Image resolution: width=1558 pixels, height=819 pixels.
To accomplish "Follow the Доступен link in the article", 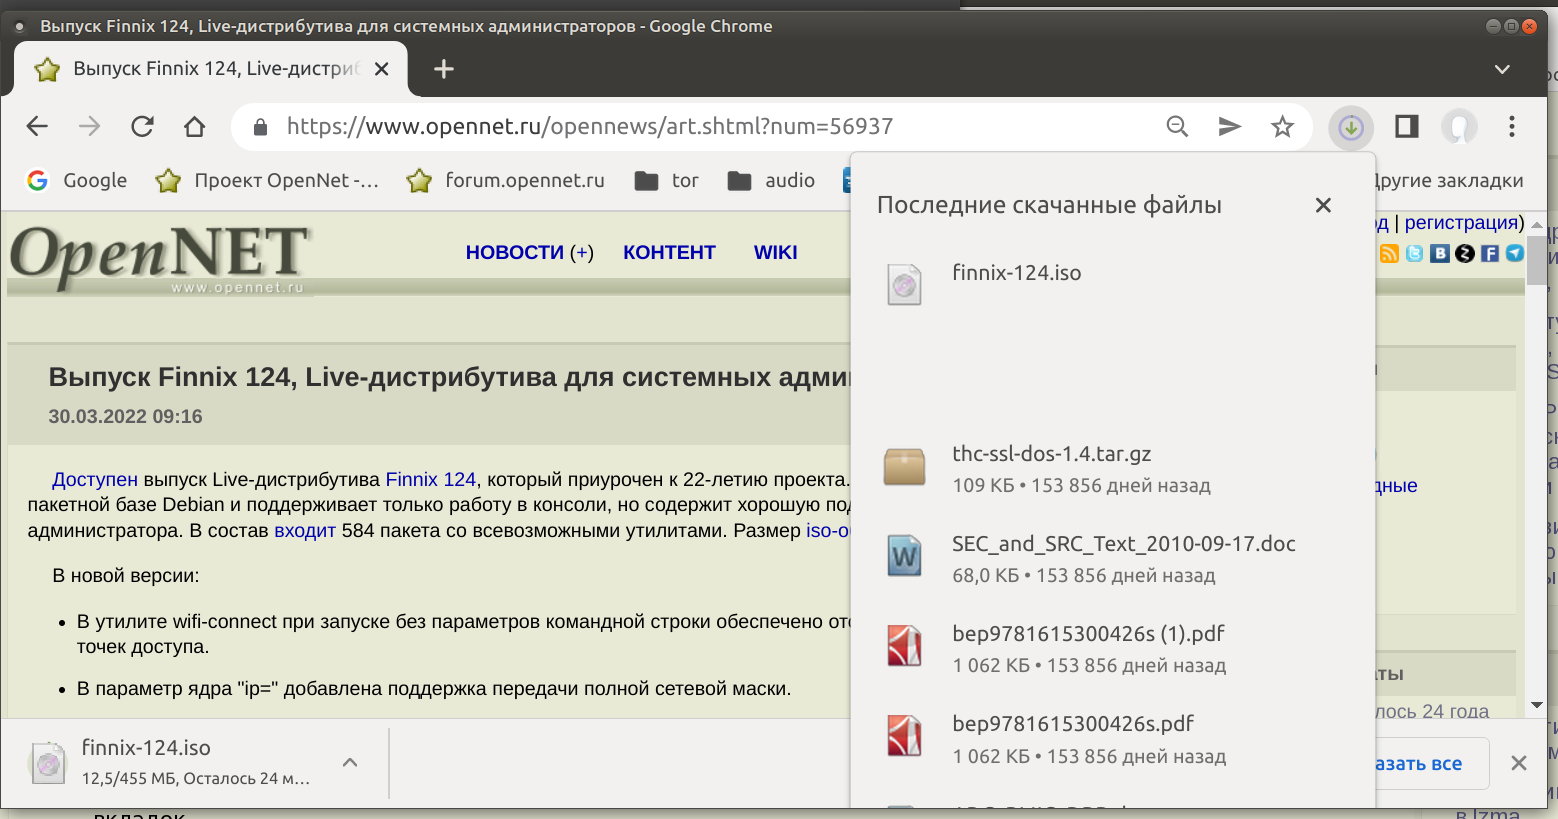I will point(95,479).
